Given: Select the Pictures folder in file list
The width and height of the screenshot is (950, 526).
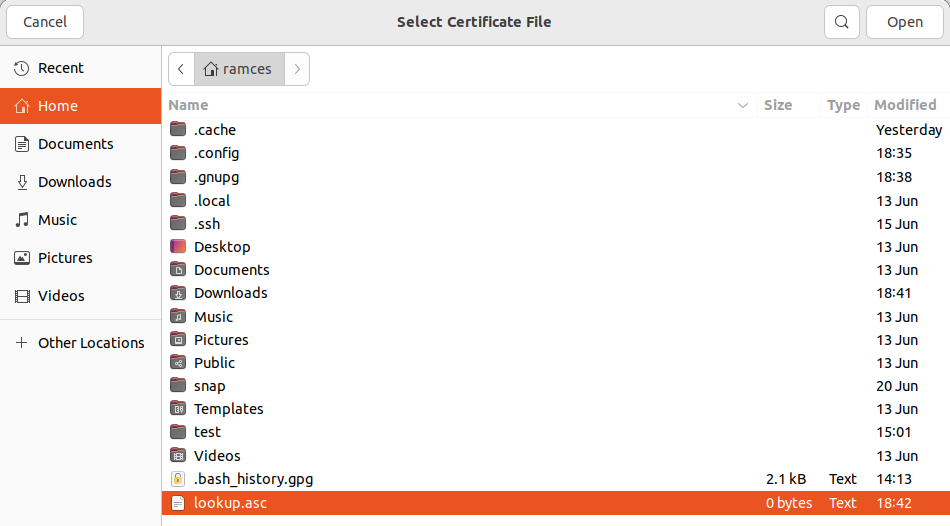Looking at the screenshot, I should (x=556, y=340).
